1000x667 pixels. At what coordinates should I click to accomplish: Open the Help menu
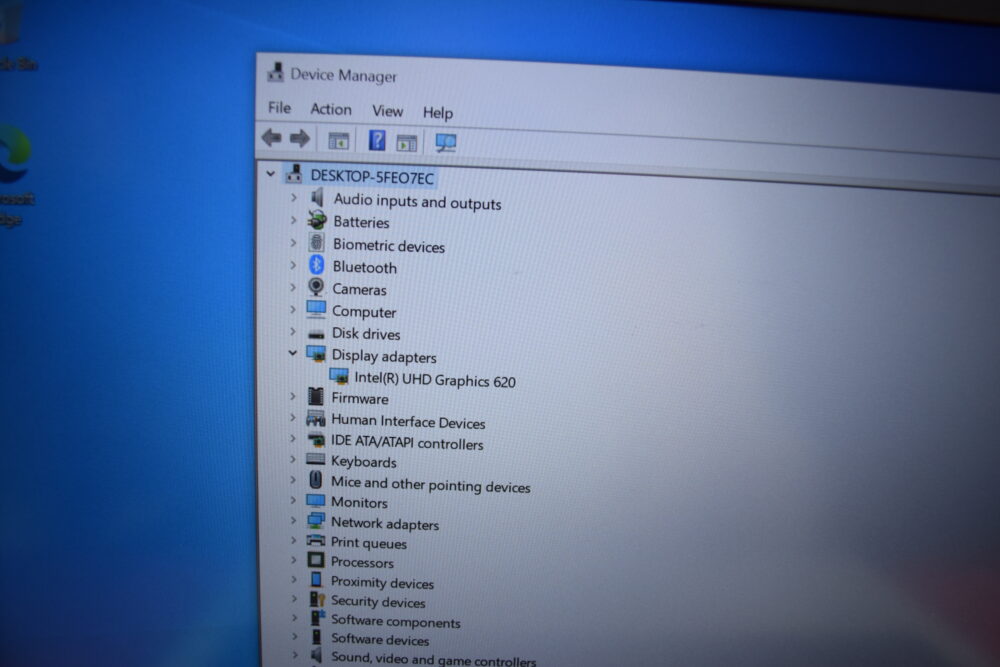point(438,113)
